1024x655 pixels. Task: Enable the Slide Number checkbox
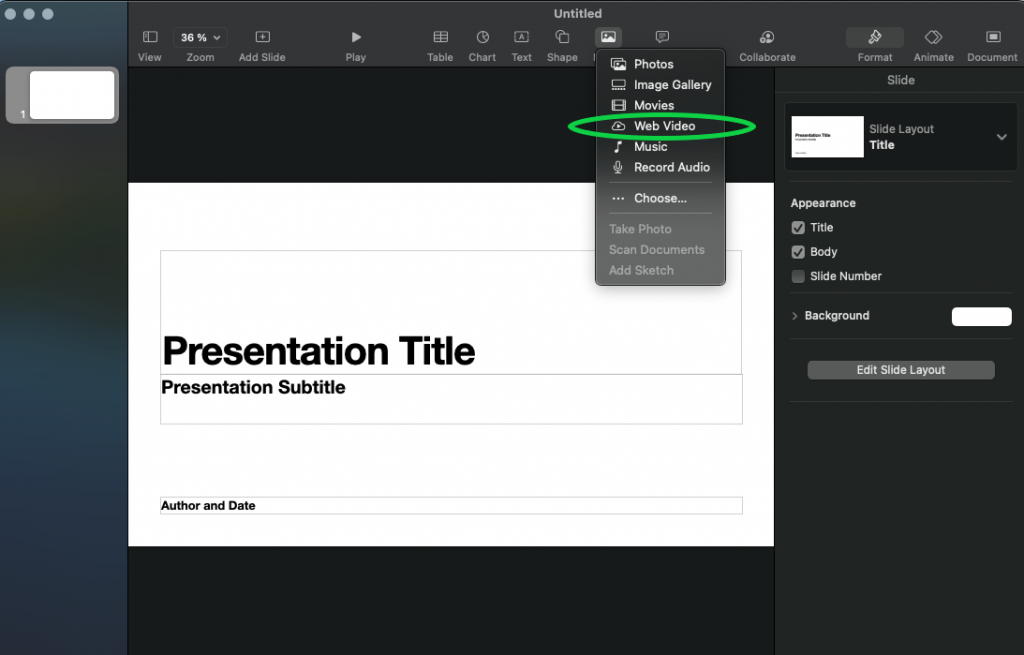(798, 276)
